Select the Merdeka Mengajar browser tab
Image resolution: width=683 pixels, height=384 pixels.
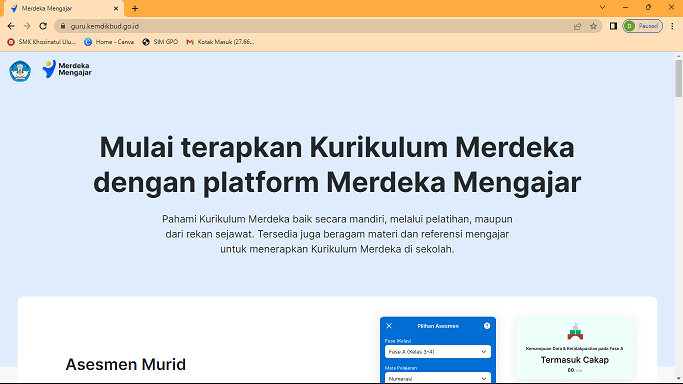point(63,8)
